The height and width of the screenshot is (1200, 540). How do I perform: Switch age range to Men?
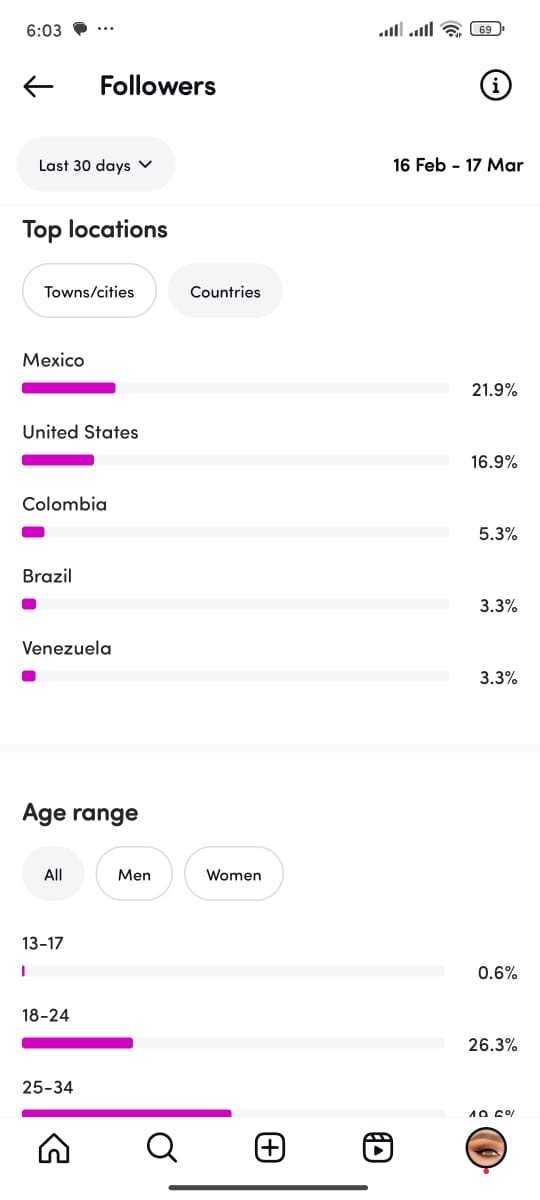(134, 874)
